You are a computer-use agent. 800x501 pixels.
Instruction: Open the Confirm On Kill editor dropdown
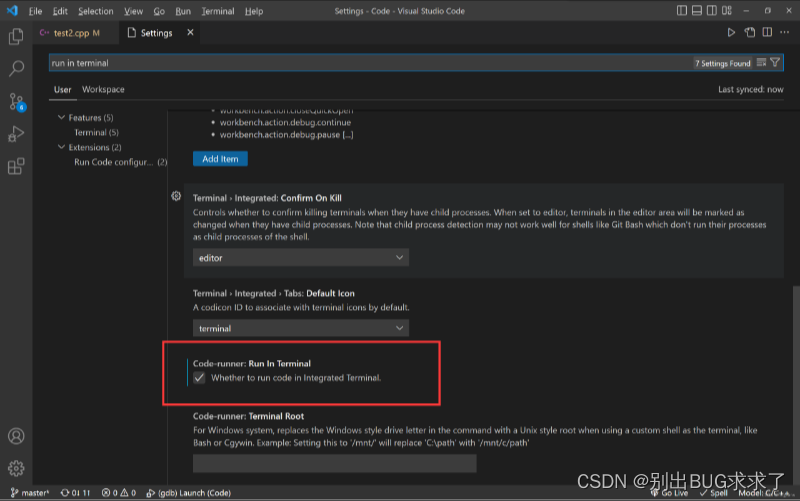[x=301, y=258]
